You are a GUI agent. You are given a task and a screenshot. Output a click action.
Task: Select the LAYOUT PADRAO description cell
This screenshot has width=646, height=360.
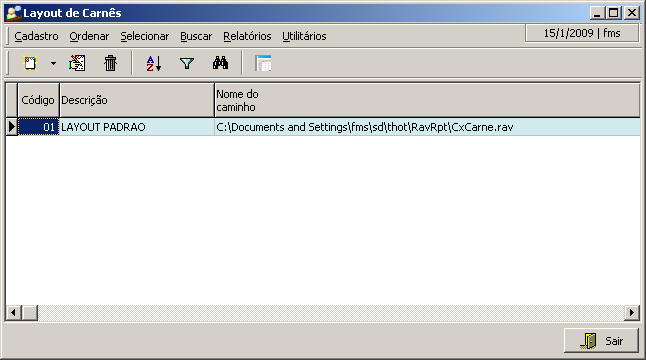(137, 127)
